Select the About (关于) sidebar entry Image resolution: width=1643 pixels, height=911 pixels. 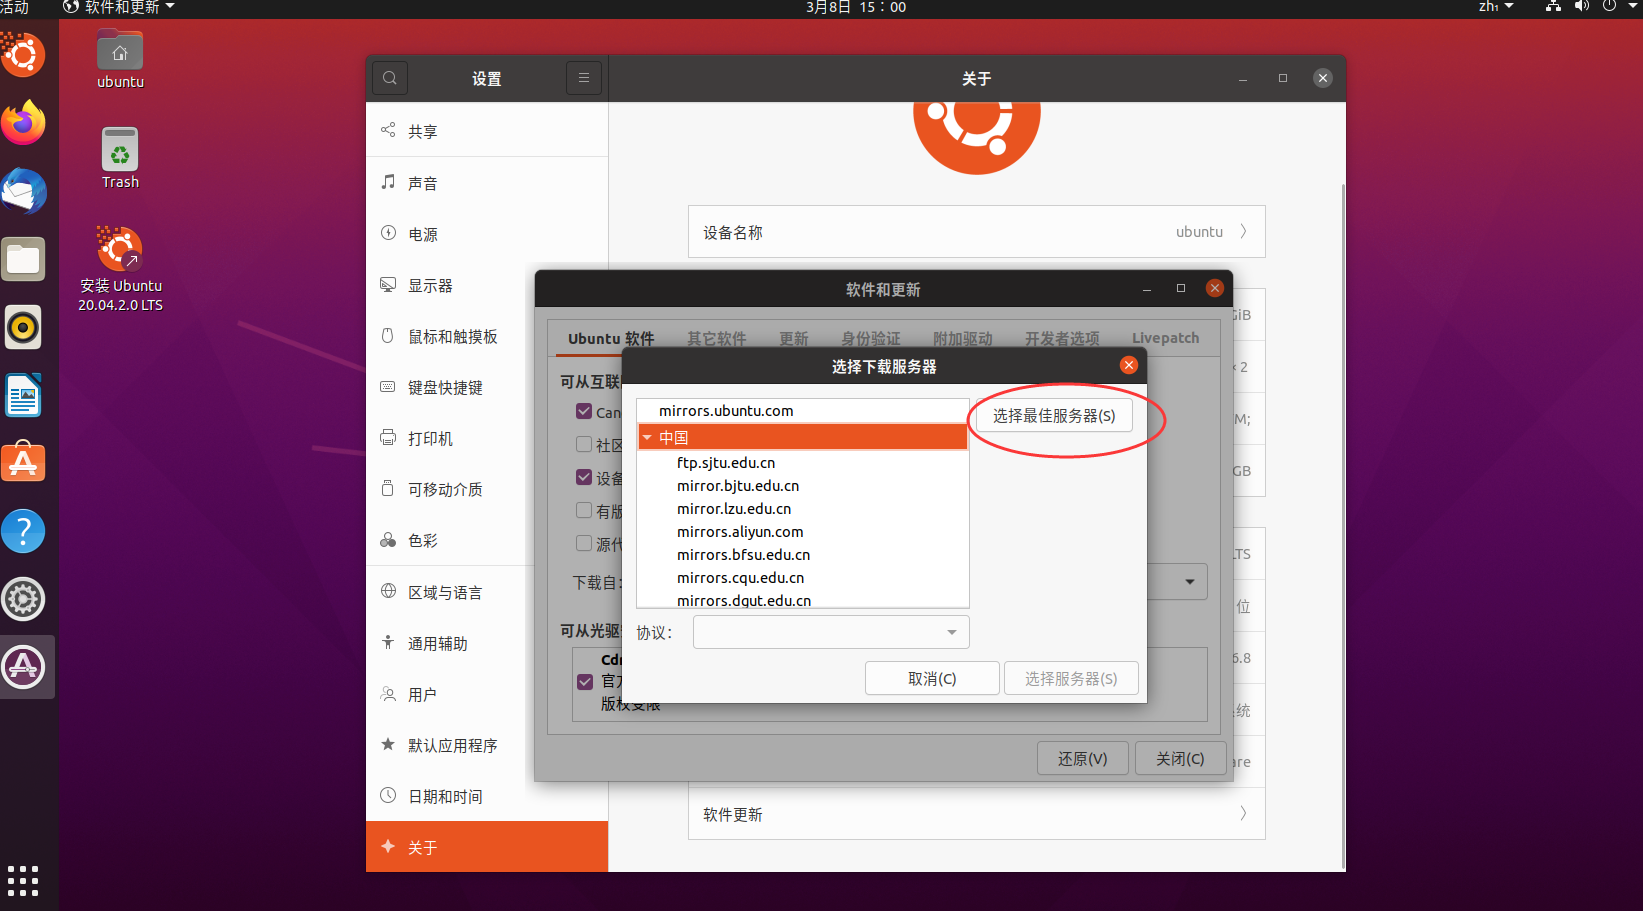click(x=487, y=847)
